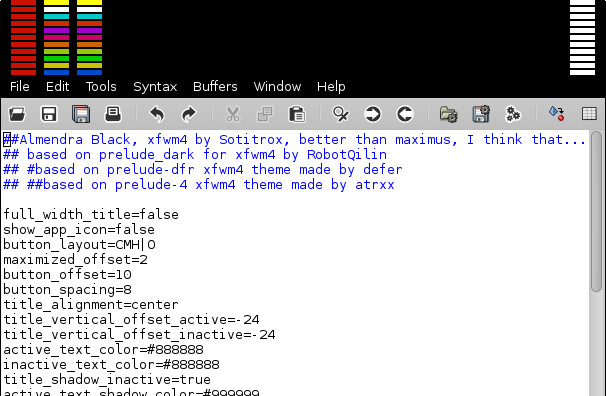Place cursor on 'maximized_offset=2' line
The image size is (606, 396).
pyautogui.click(x=75, y=260)
